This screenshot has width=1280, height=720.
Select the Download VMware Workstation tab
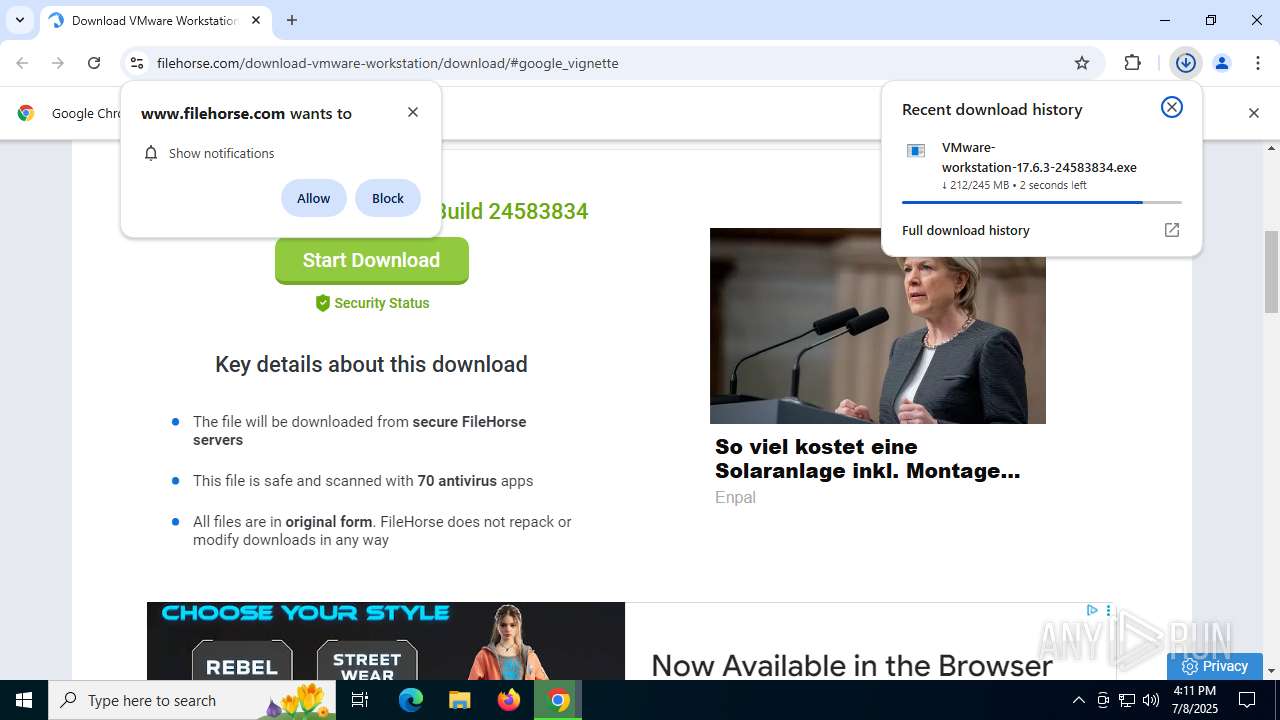click(x=155, y=20)
